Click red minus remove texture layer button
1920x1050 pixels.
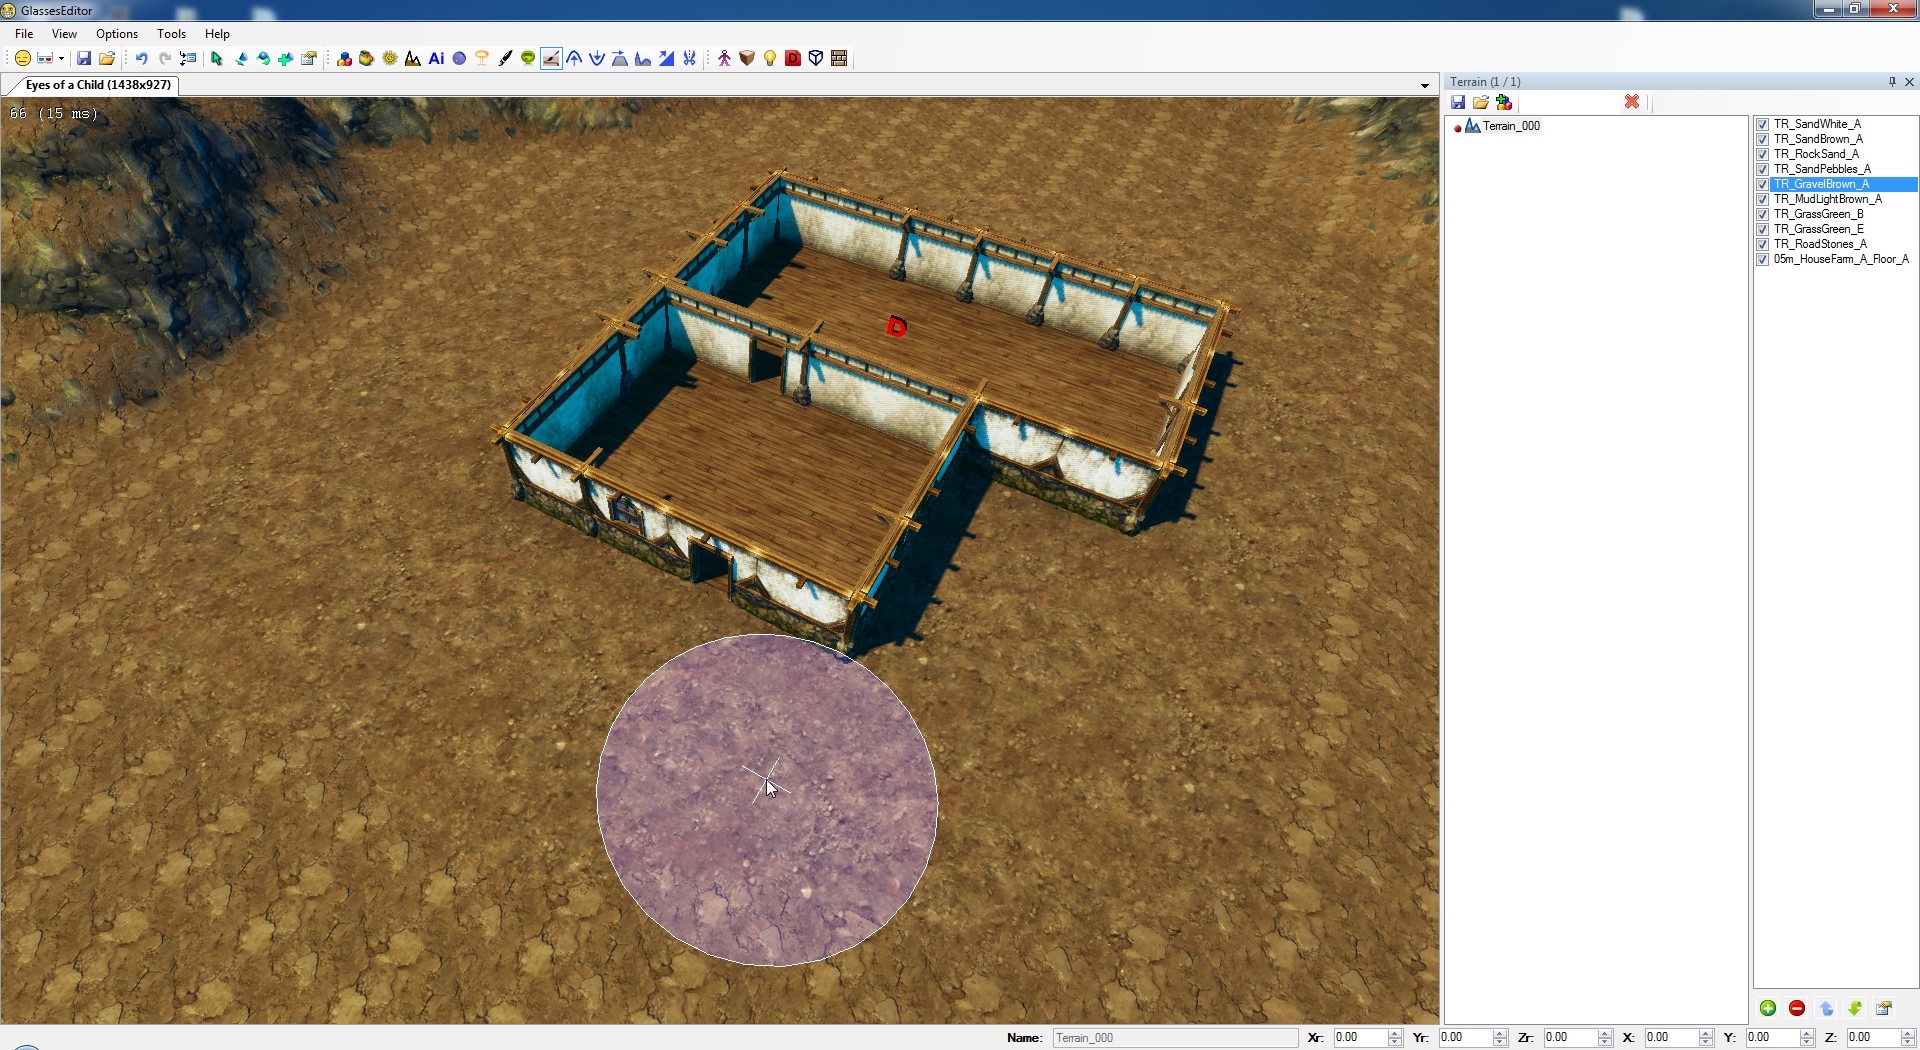coord(1797,1008)
